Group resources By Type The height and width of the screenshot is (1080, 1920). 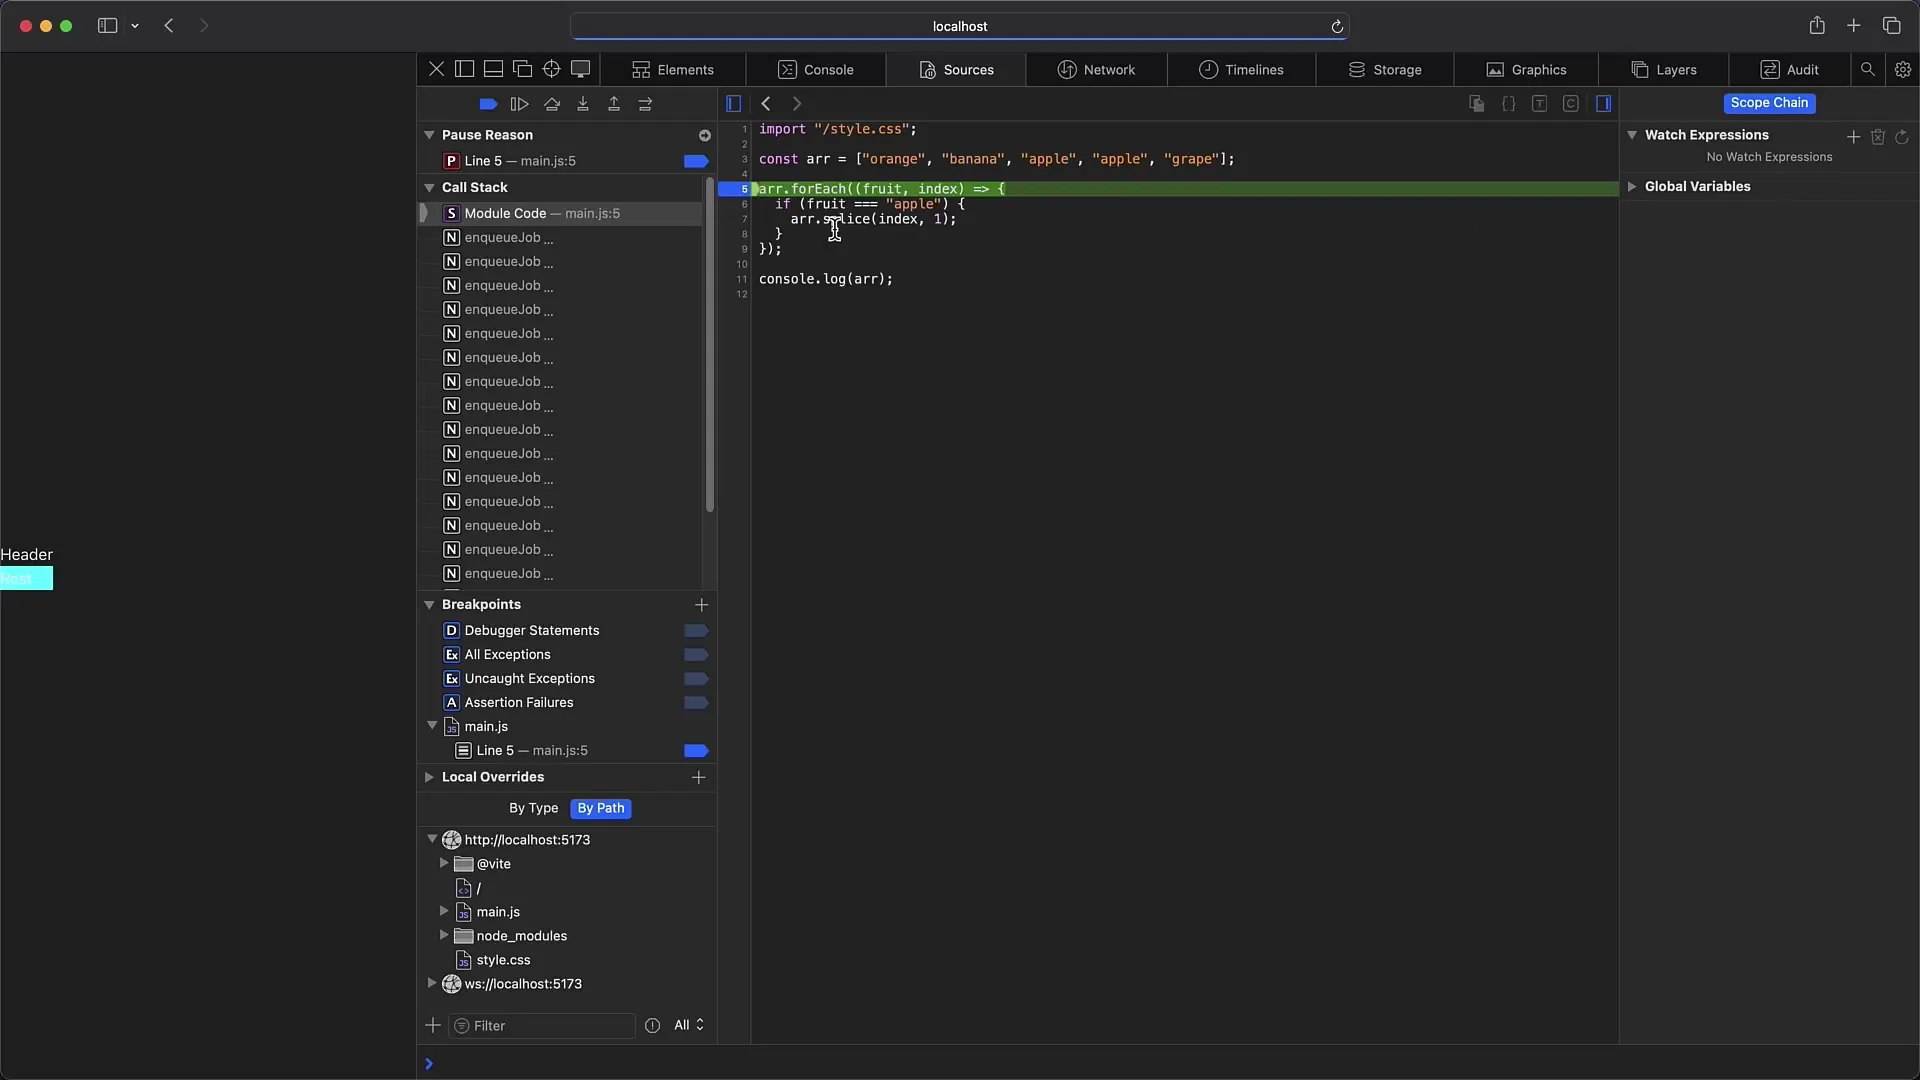533,808
